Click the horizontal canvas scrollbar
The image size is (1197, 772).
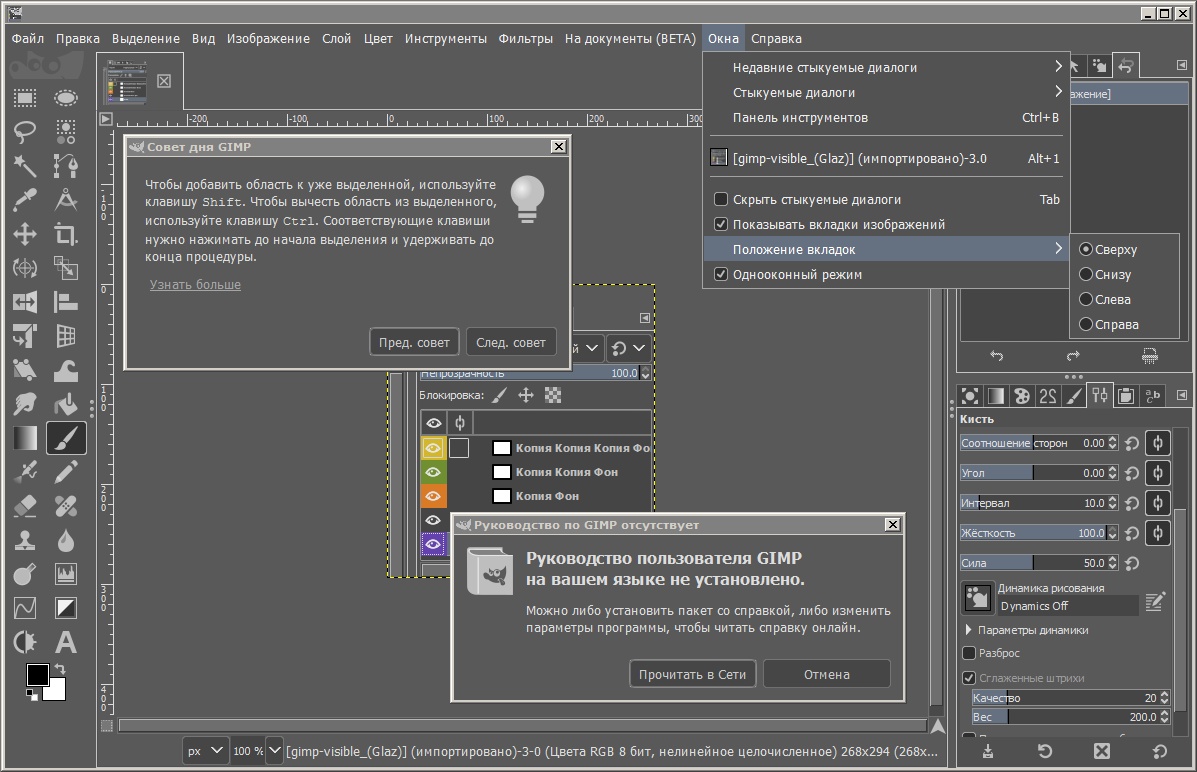(523, 726)
